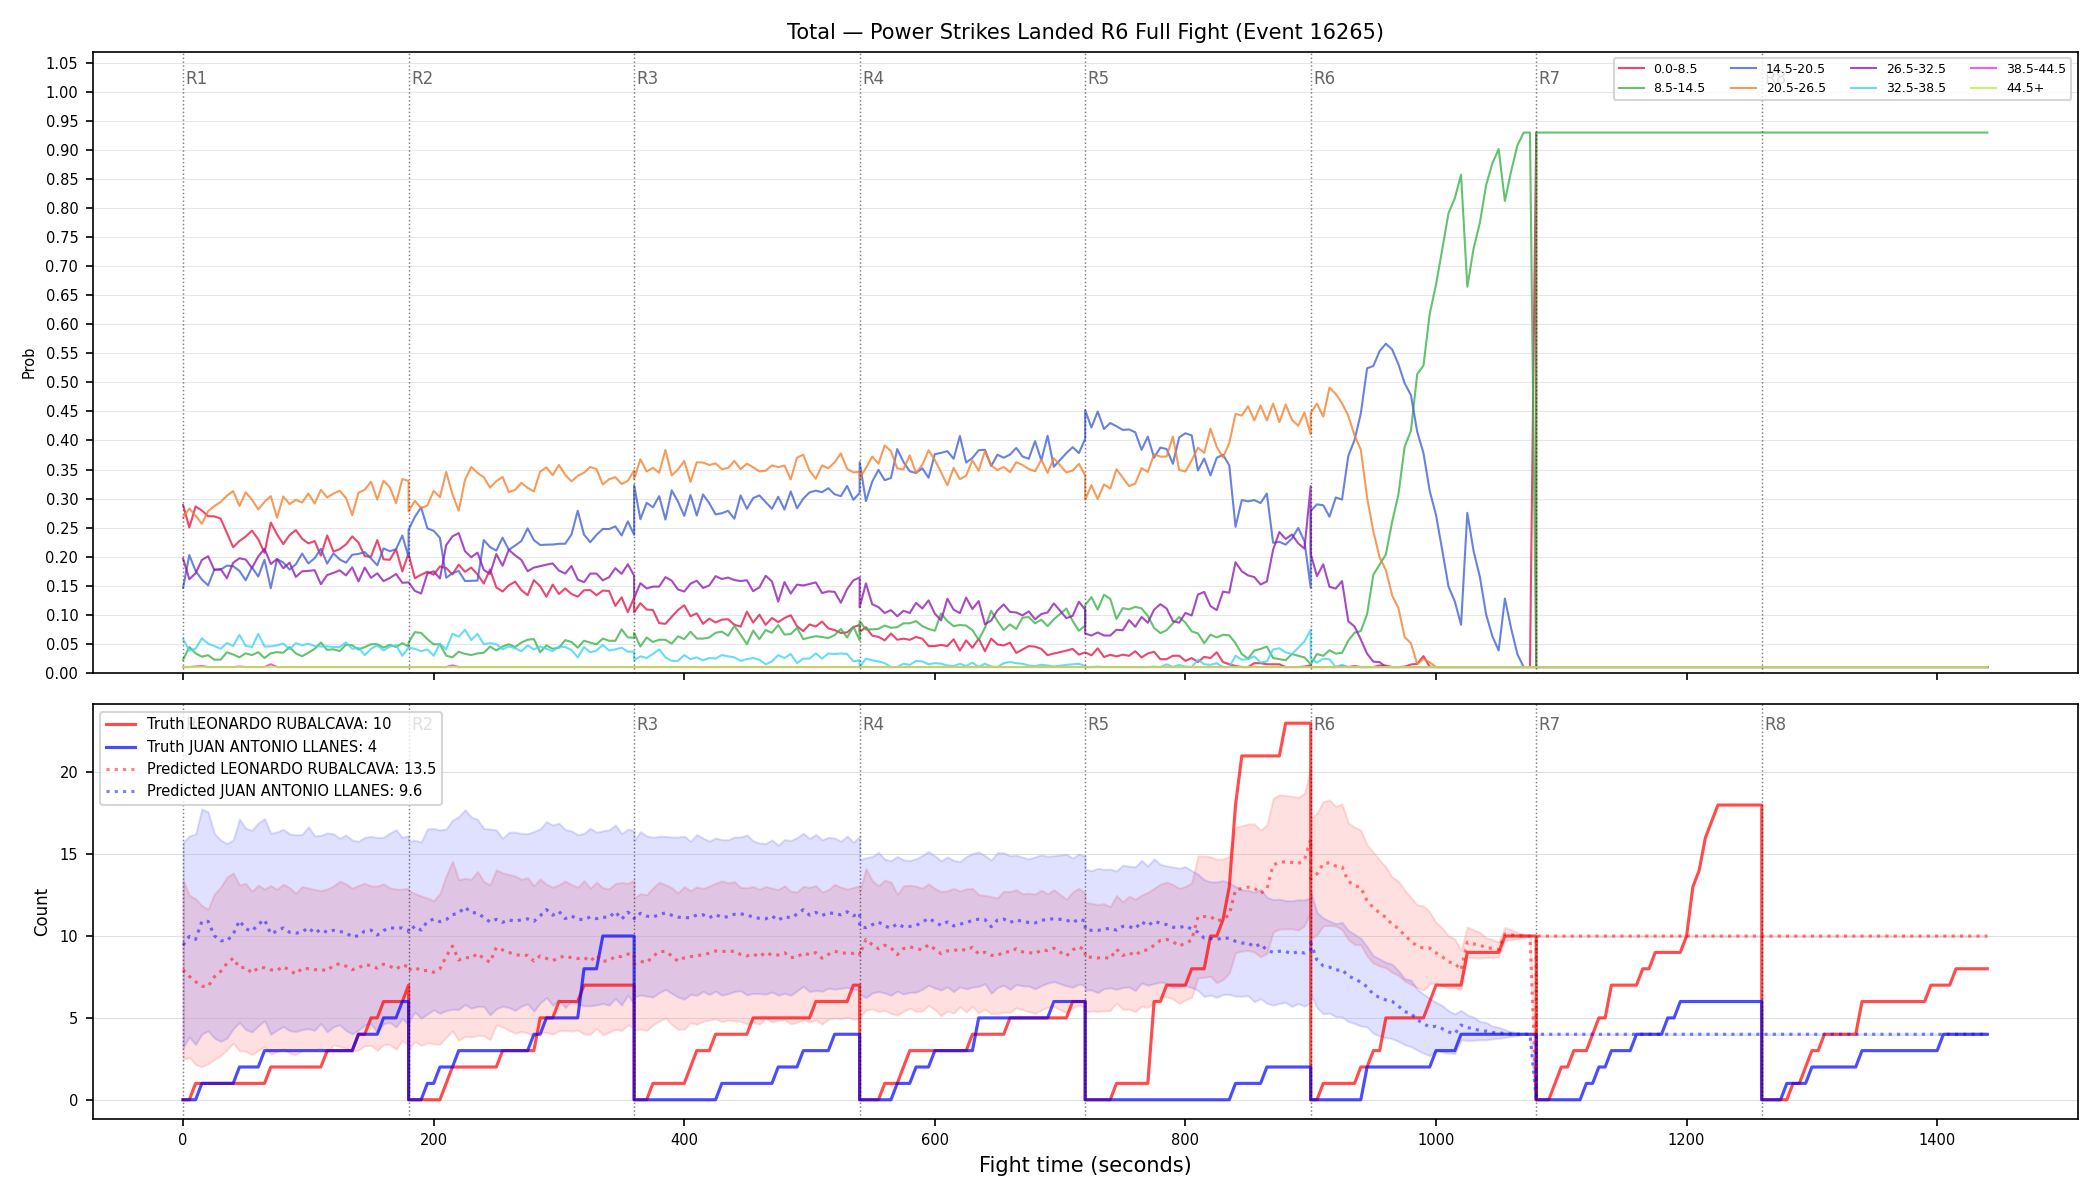This screenshot has height=1200, width=2100.
Task: Click the Fight time (seconds) axis label
Action: pyautogui.click(x=1085, y=1165)
